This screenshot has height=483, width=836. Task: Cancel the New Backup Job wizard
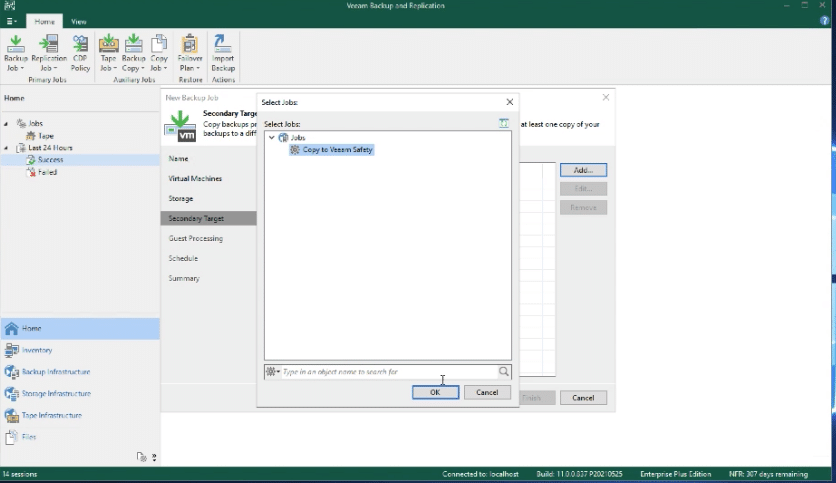click(x=583, y=398)
